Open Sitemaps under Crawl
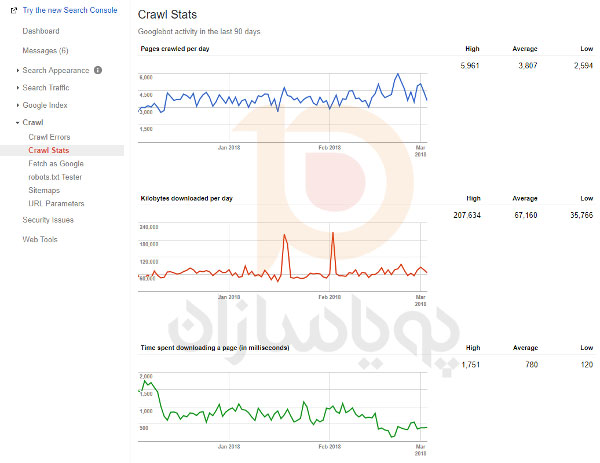This screenshot has width=600, height=463. (x=44, y=189)
